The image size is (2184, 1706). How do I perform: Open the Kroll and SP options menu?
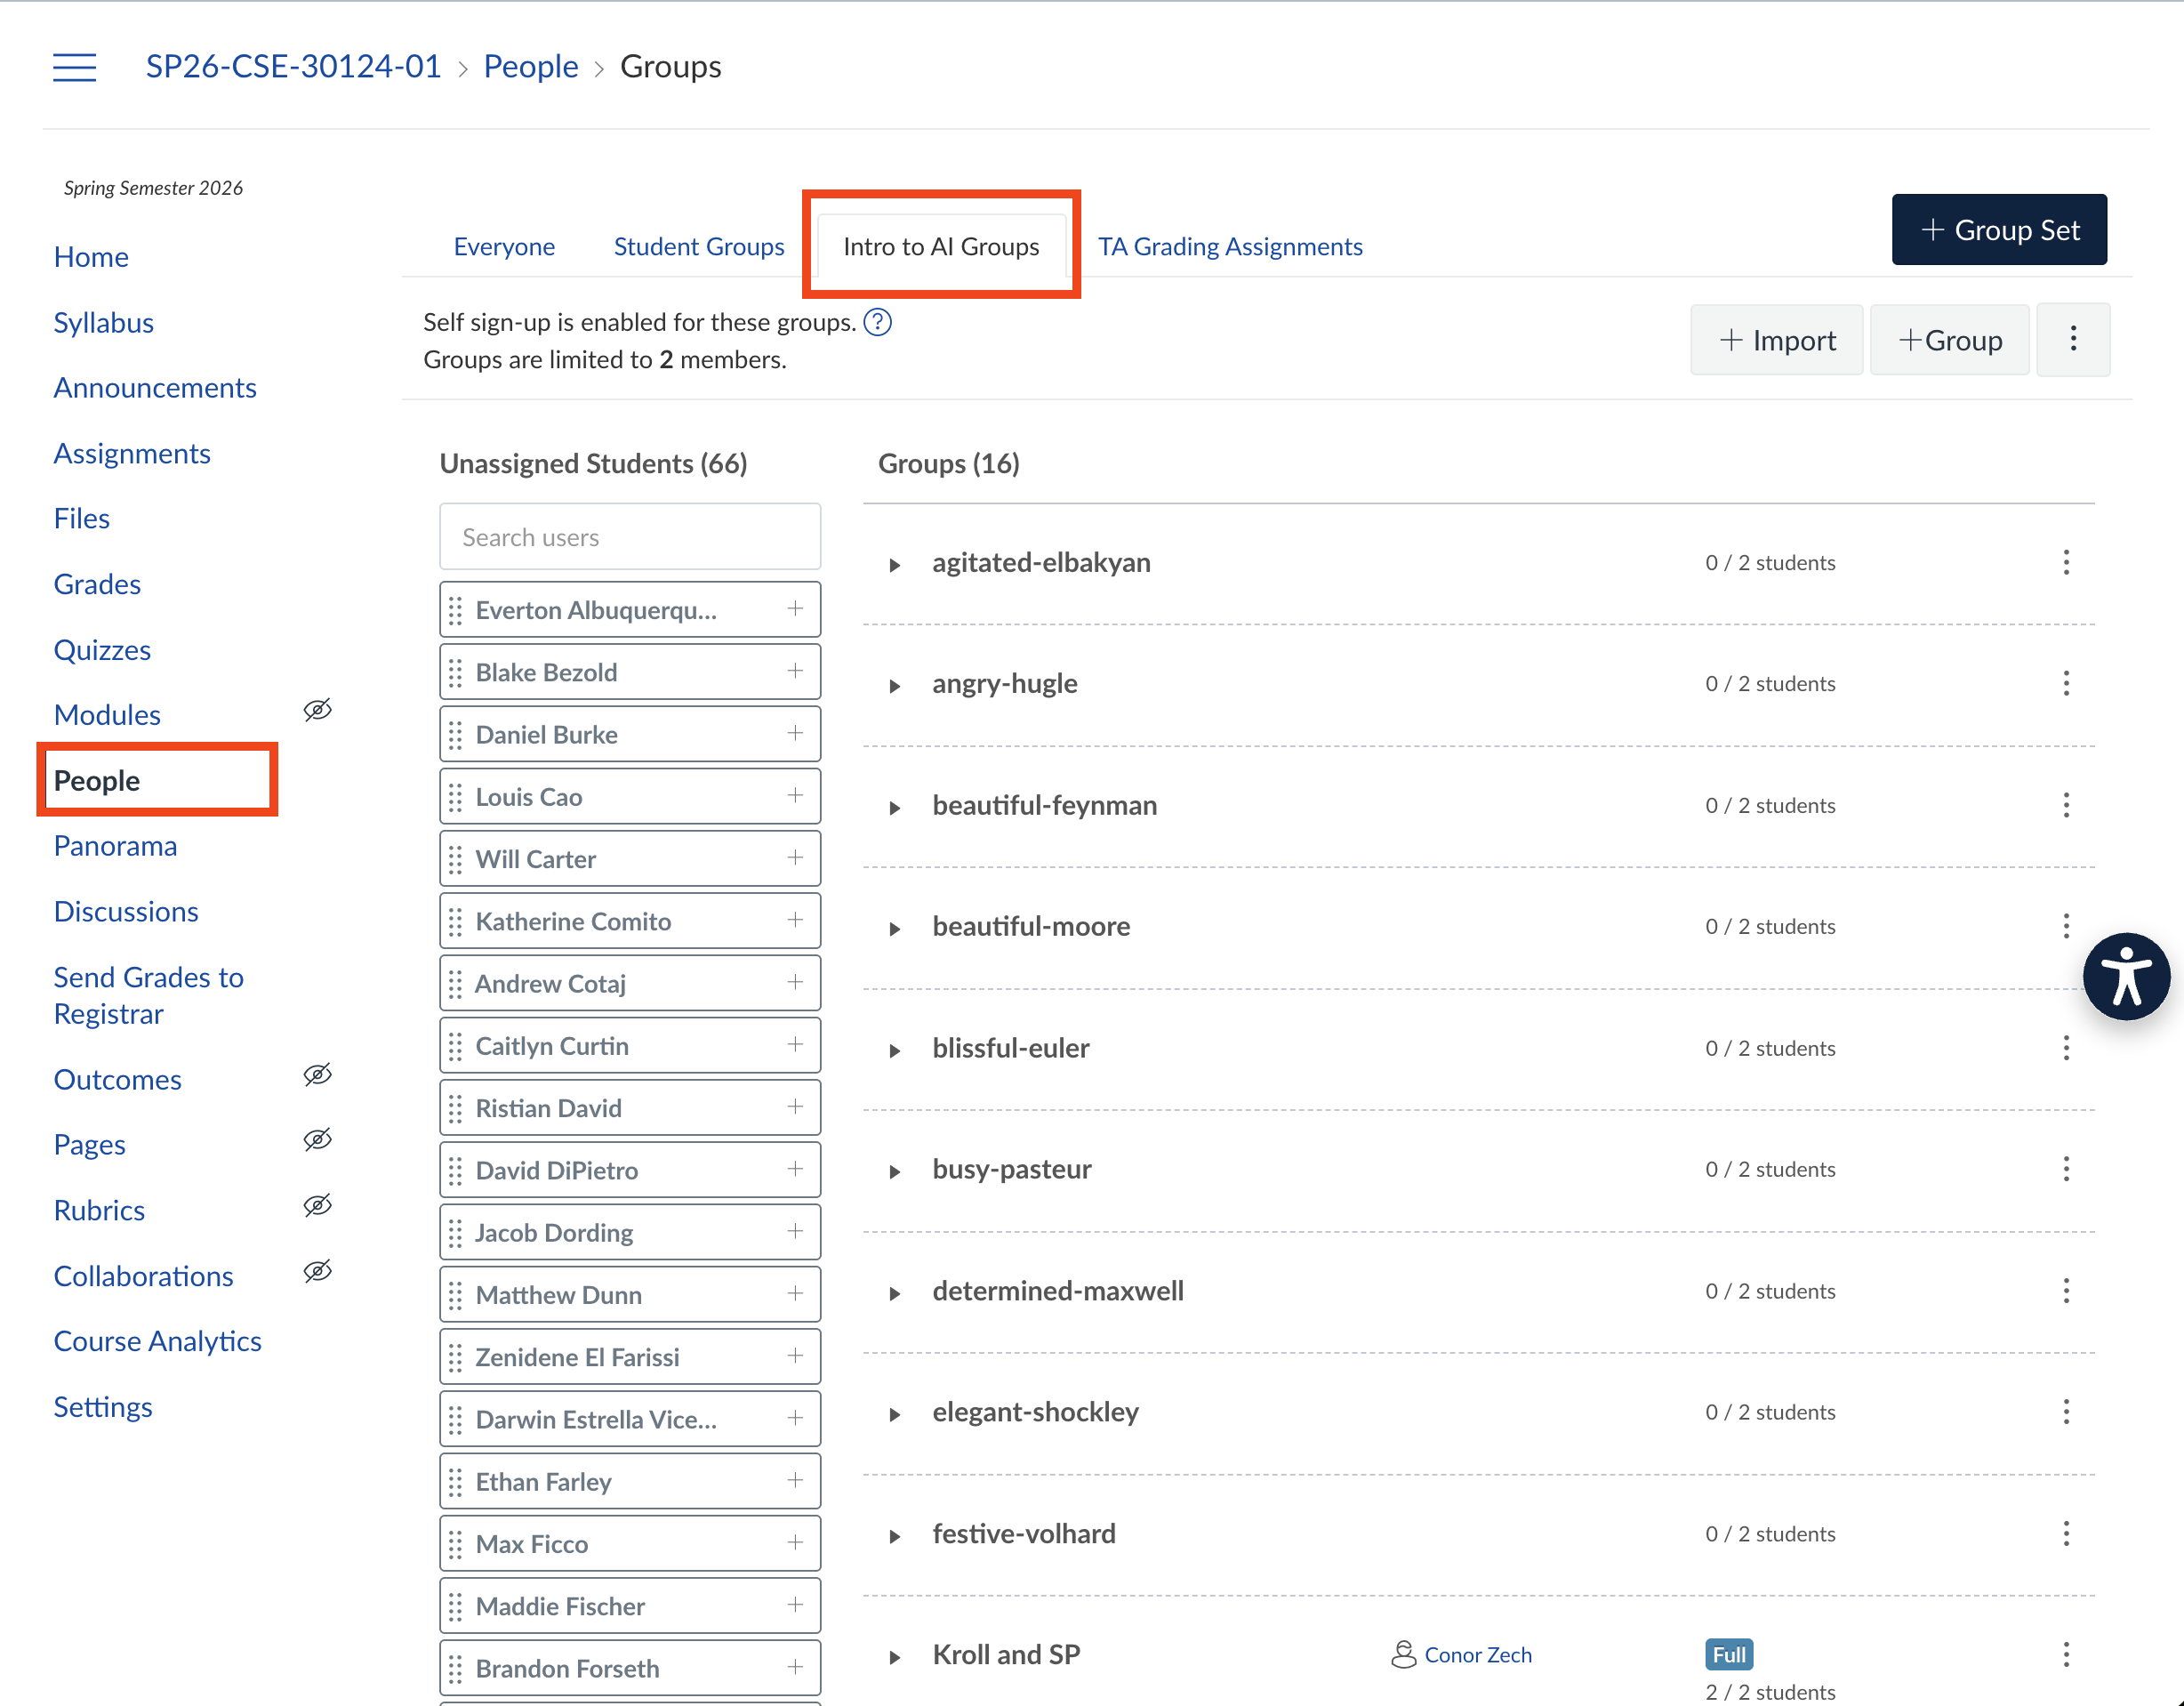click(x=2066, y=1655)
